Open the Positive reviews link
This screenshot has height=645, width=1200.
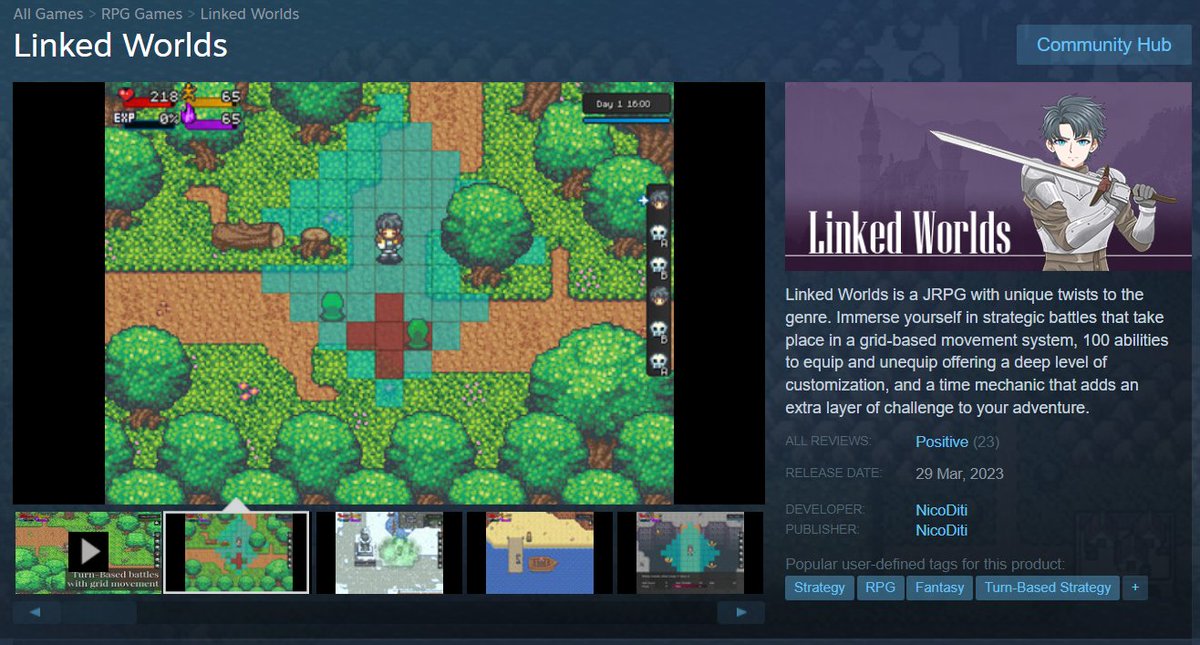pos(942,442)
